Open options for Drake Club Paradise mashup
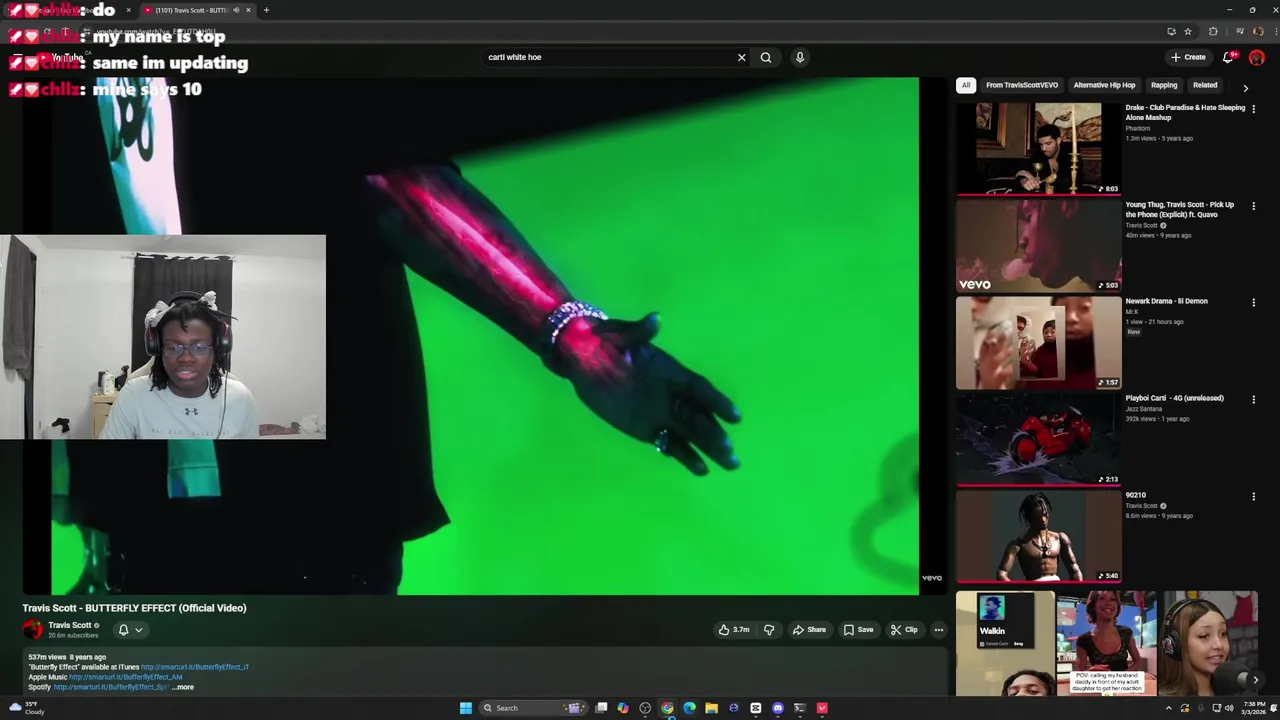 pyautogui.click(x=1253, y=108)
